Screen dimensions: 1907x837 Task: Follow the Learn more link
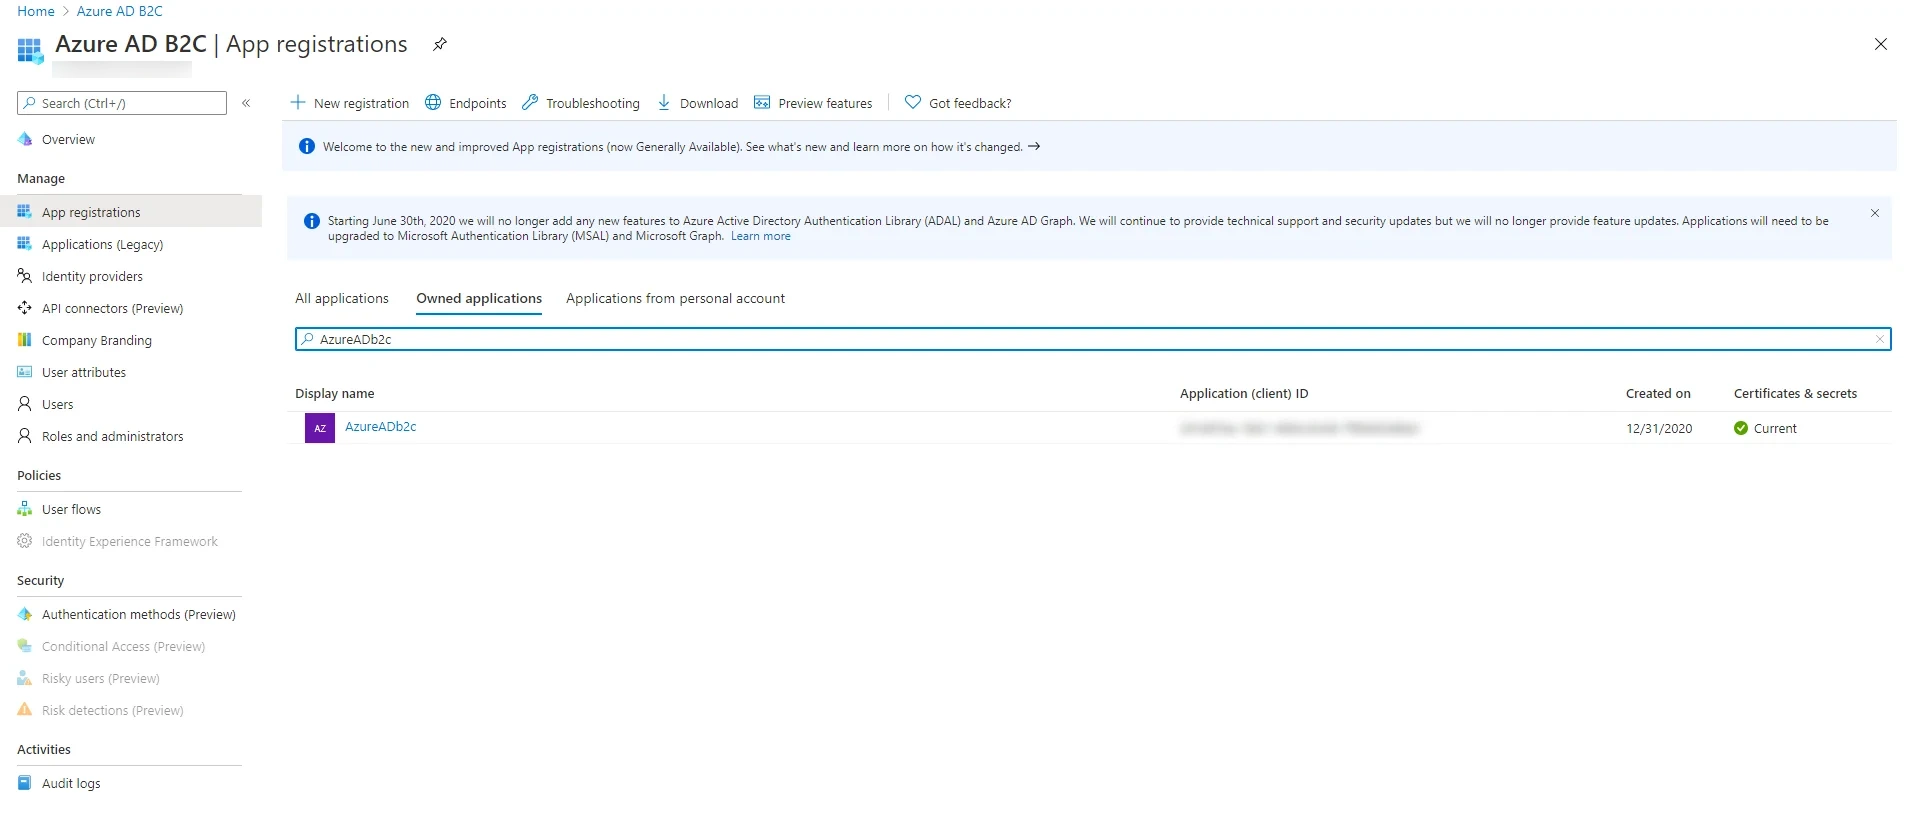(x=760, y=237)
